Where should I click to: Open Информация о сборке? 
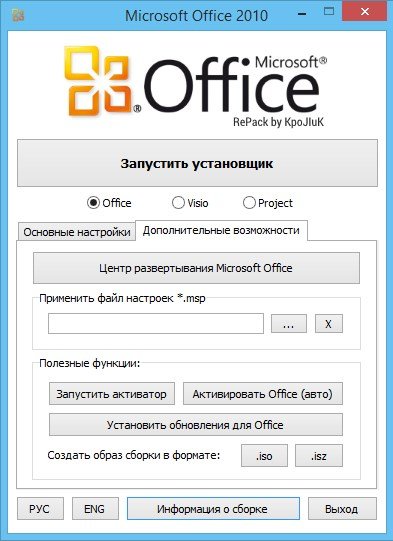tap(213, 509)
